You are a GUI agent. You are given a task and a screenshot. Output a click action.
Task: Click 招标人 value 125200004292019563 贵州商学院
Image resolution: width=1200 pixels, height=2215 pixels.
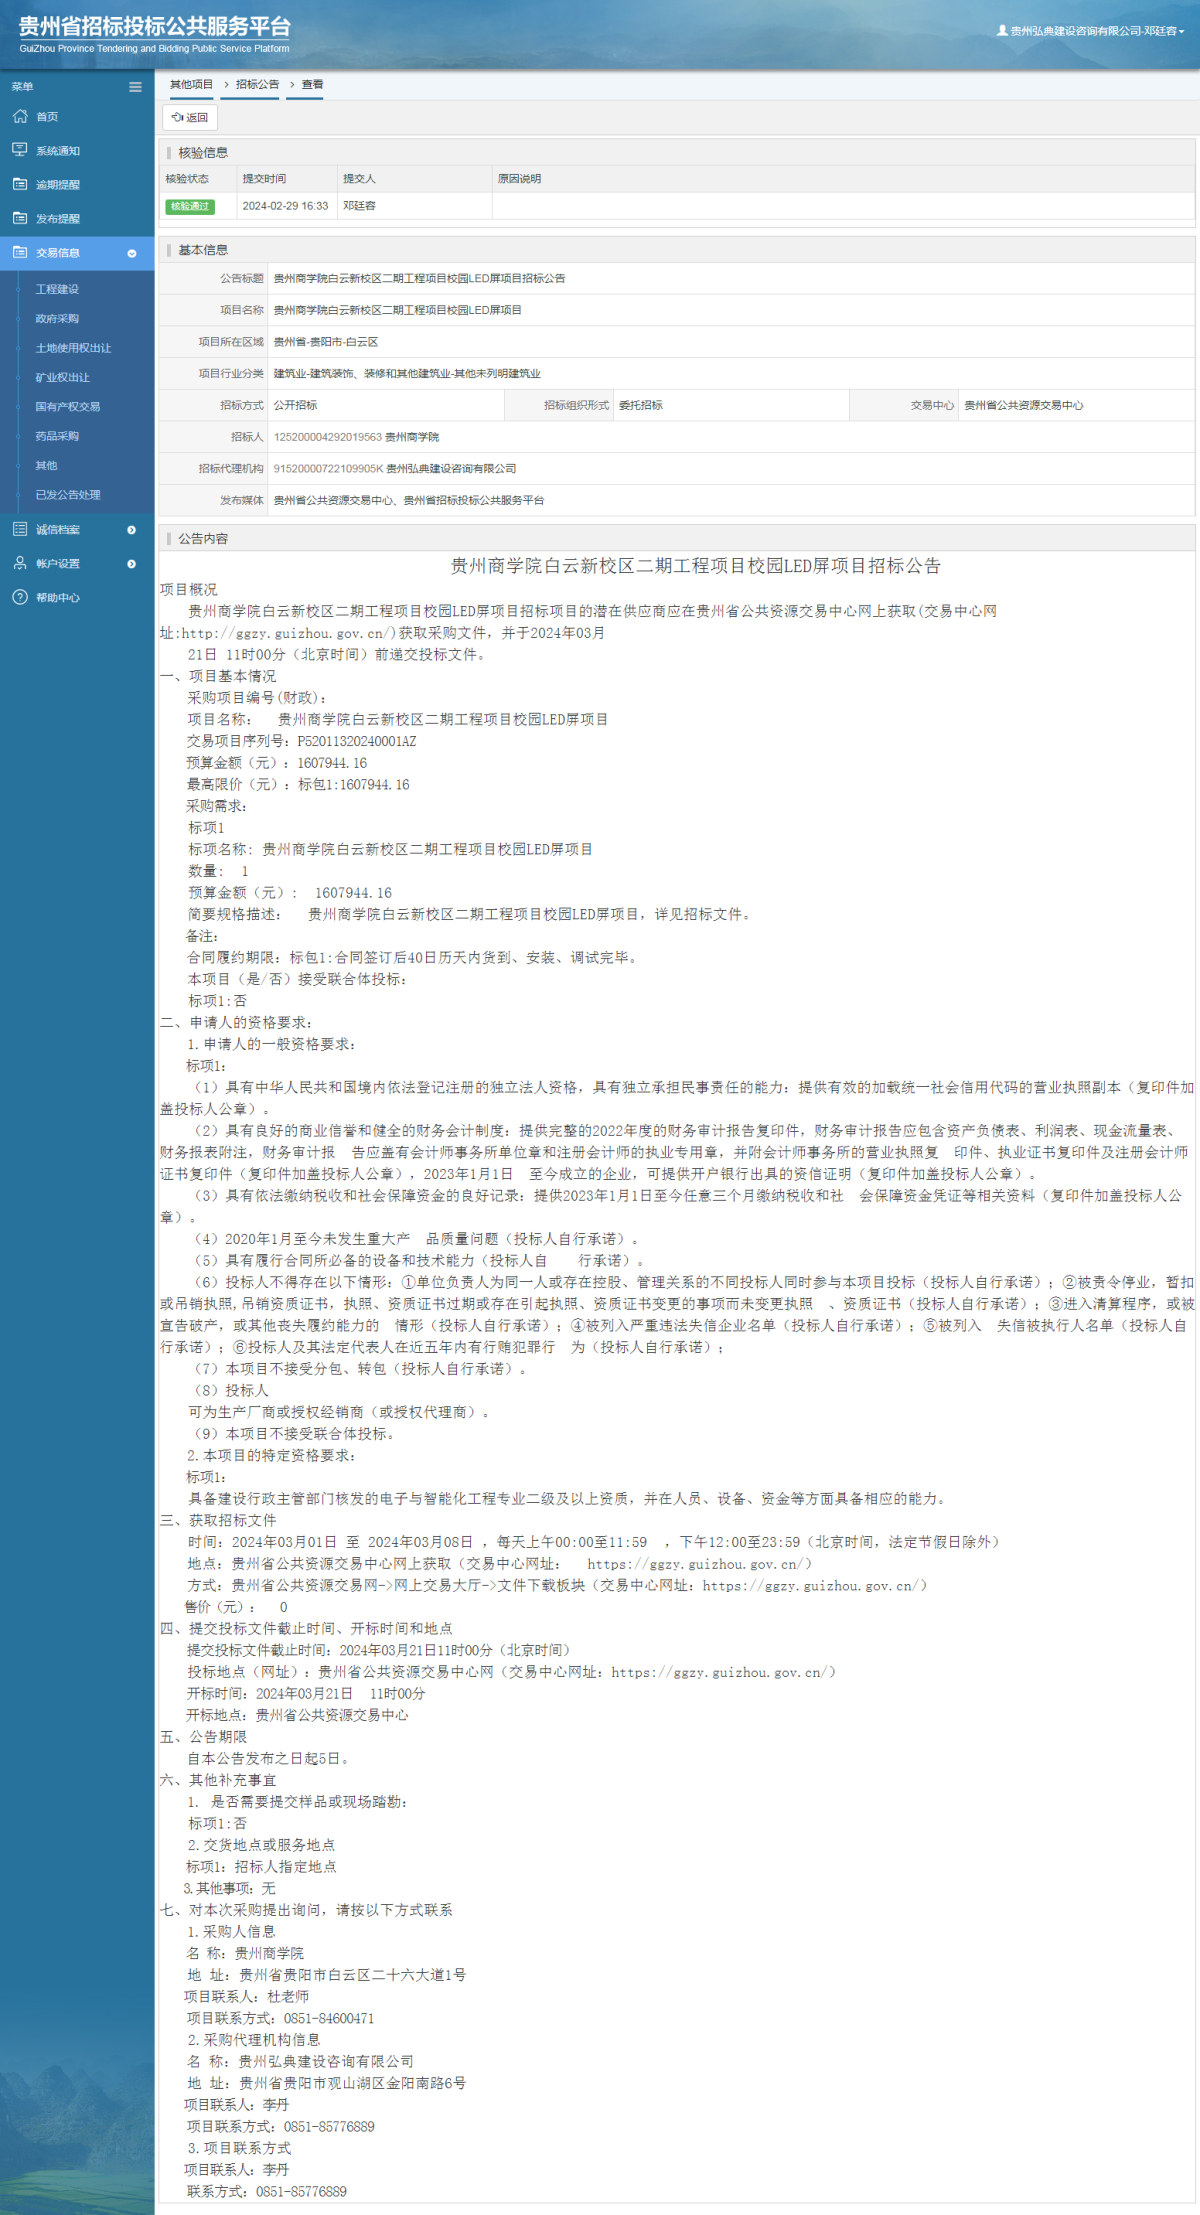[356, 437]
